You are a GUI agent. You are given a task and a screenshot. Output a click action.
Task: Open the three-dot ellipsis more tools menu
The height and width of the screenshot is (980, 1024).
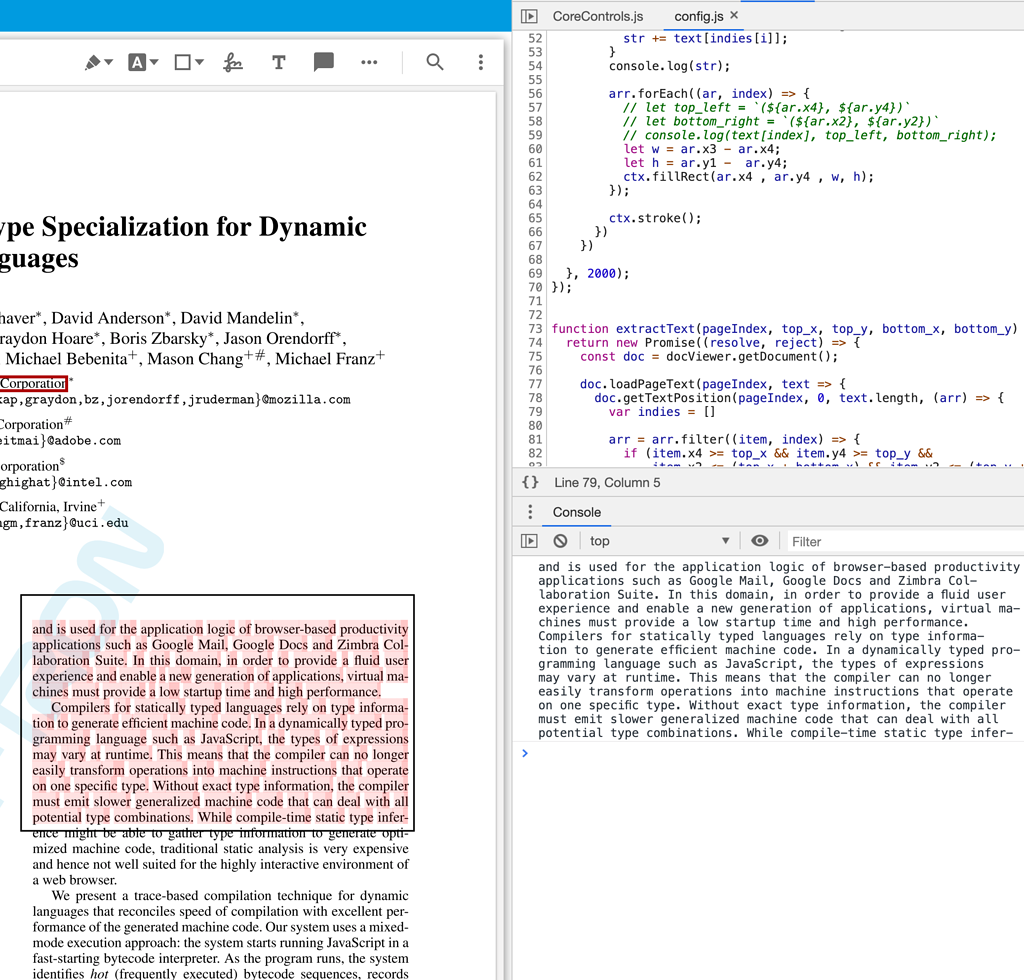click(x=369, y=62)
